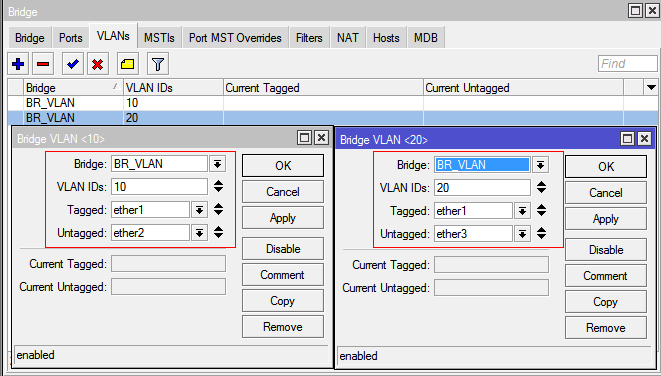The width and height of the screenshot is (661, 376).
Task: Toggle the VLAN IDs up/down arrows in the VLAN 10 dialog
Action: point(218,187)
